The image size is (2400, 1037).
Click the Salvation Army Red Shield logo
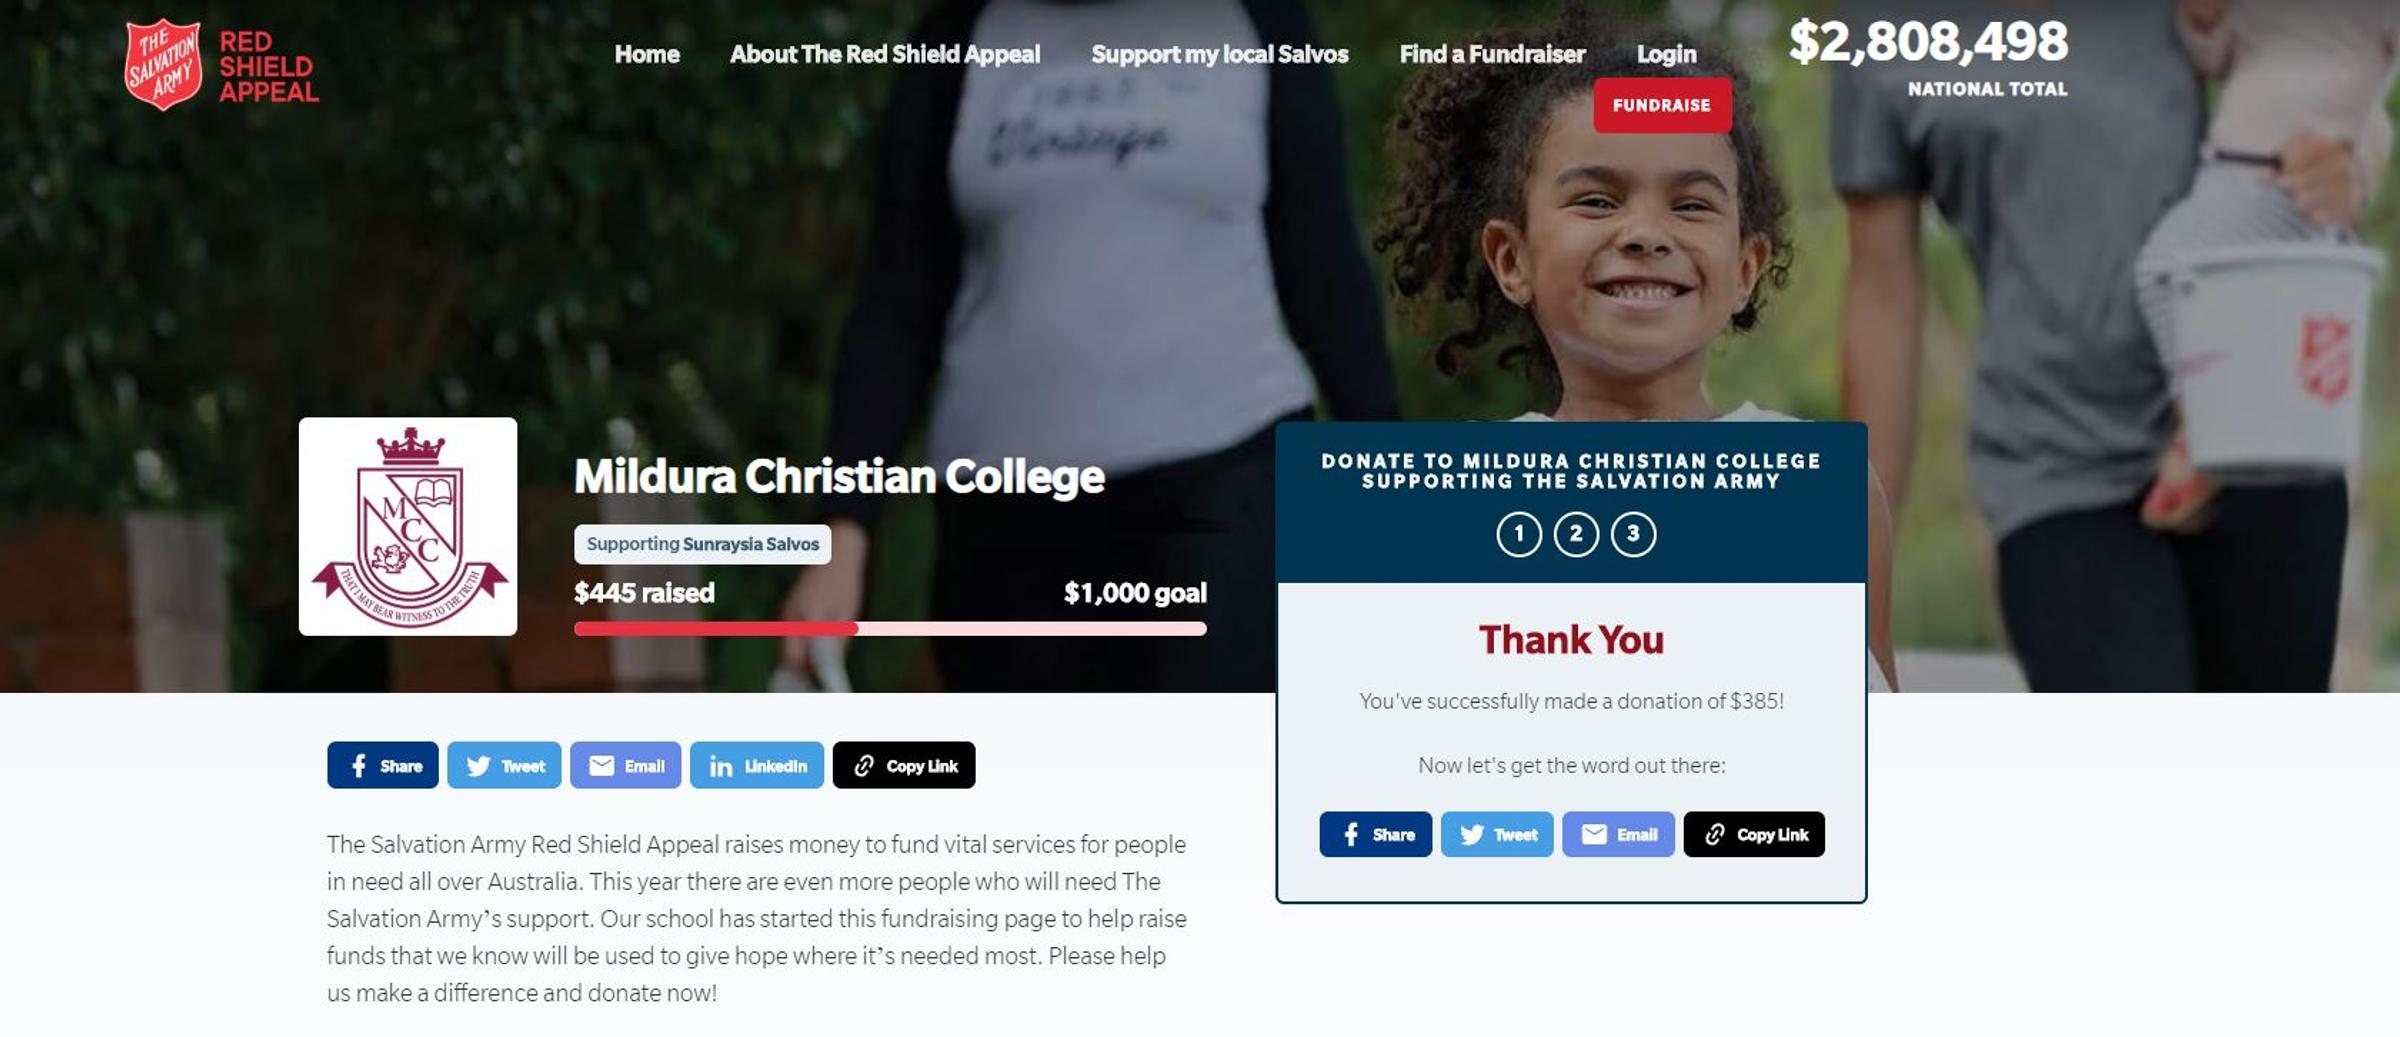click(222, 65)
